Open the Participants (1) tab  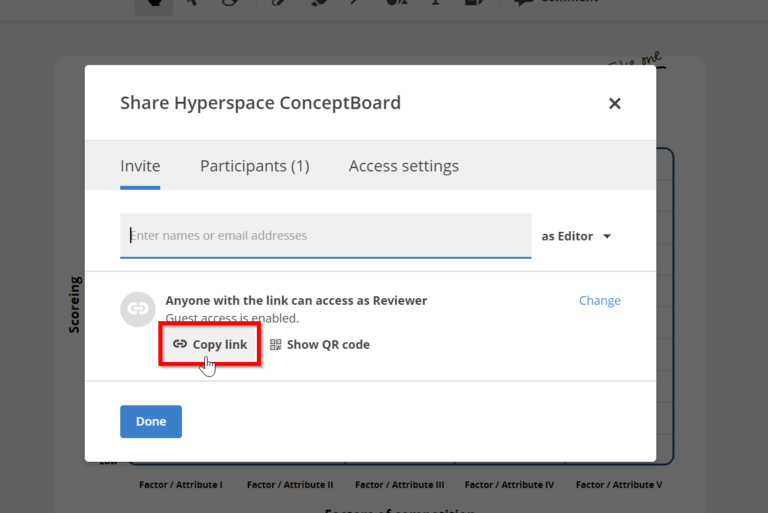[x=254, y=166]
